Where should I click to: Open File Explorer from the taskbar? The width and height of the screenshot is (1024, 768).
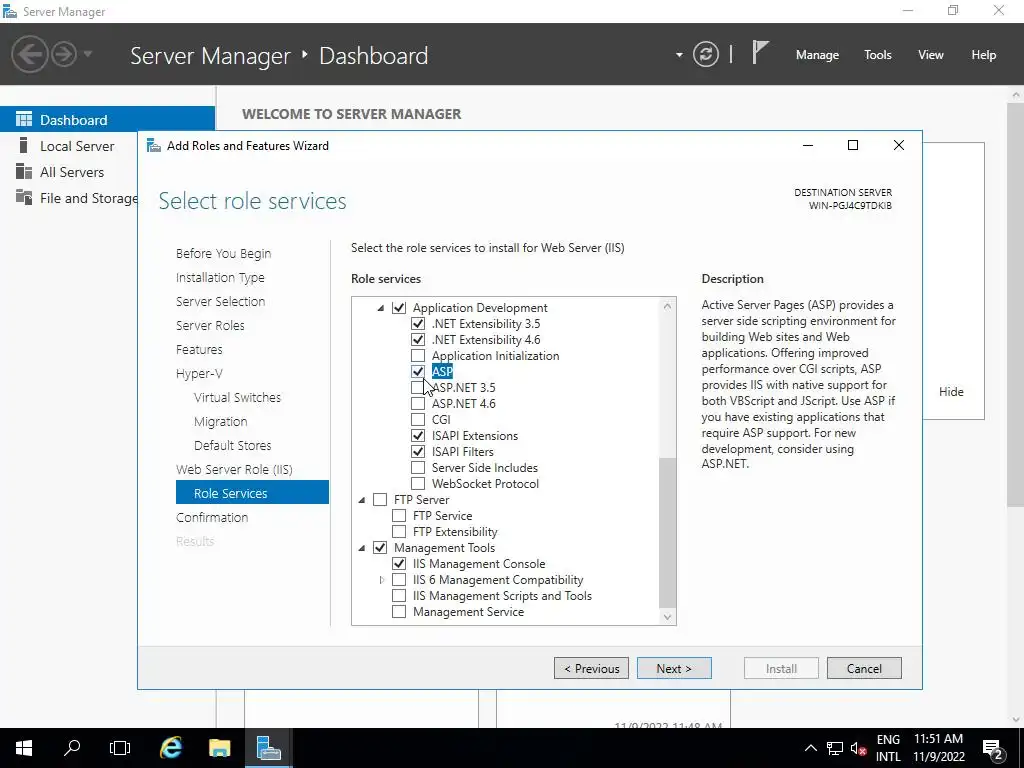[x=219, y=748]
